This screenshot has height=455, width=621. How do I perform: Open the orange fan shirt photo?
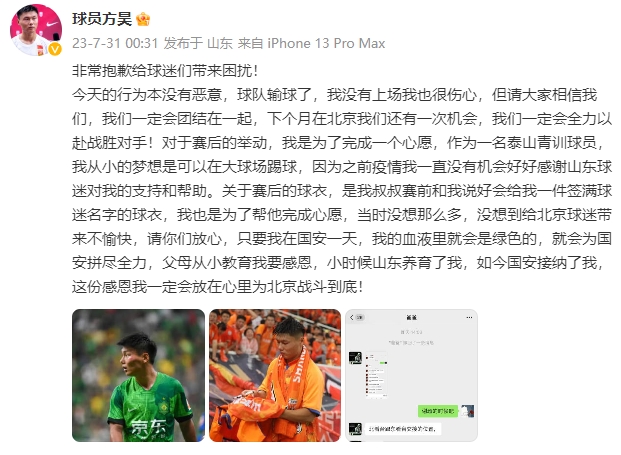(275, 375)
